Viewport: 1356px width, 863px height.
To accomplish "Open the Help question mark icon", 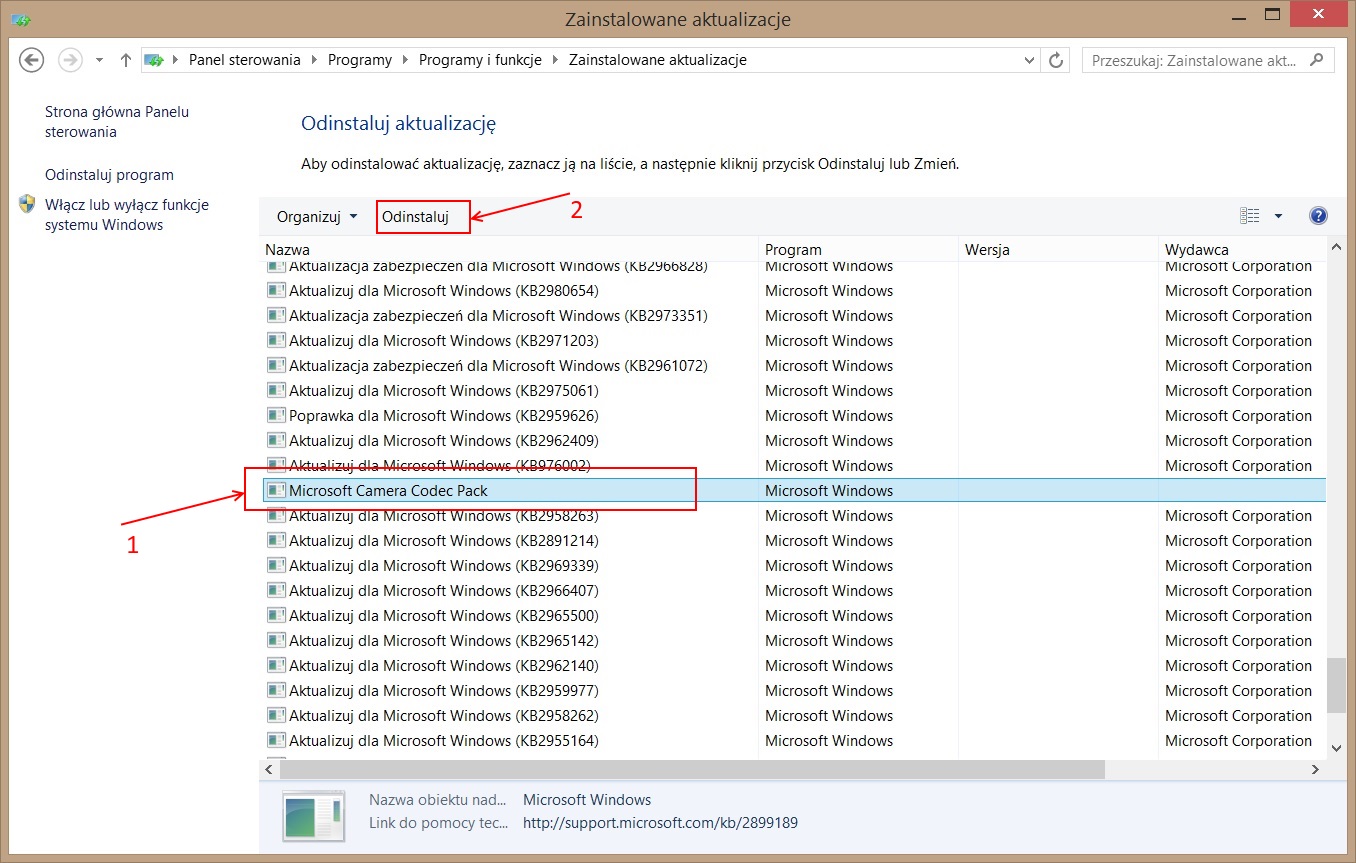I will 1318,216.
